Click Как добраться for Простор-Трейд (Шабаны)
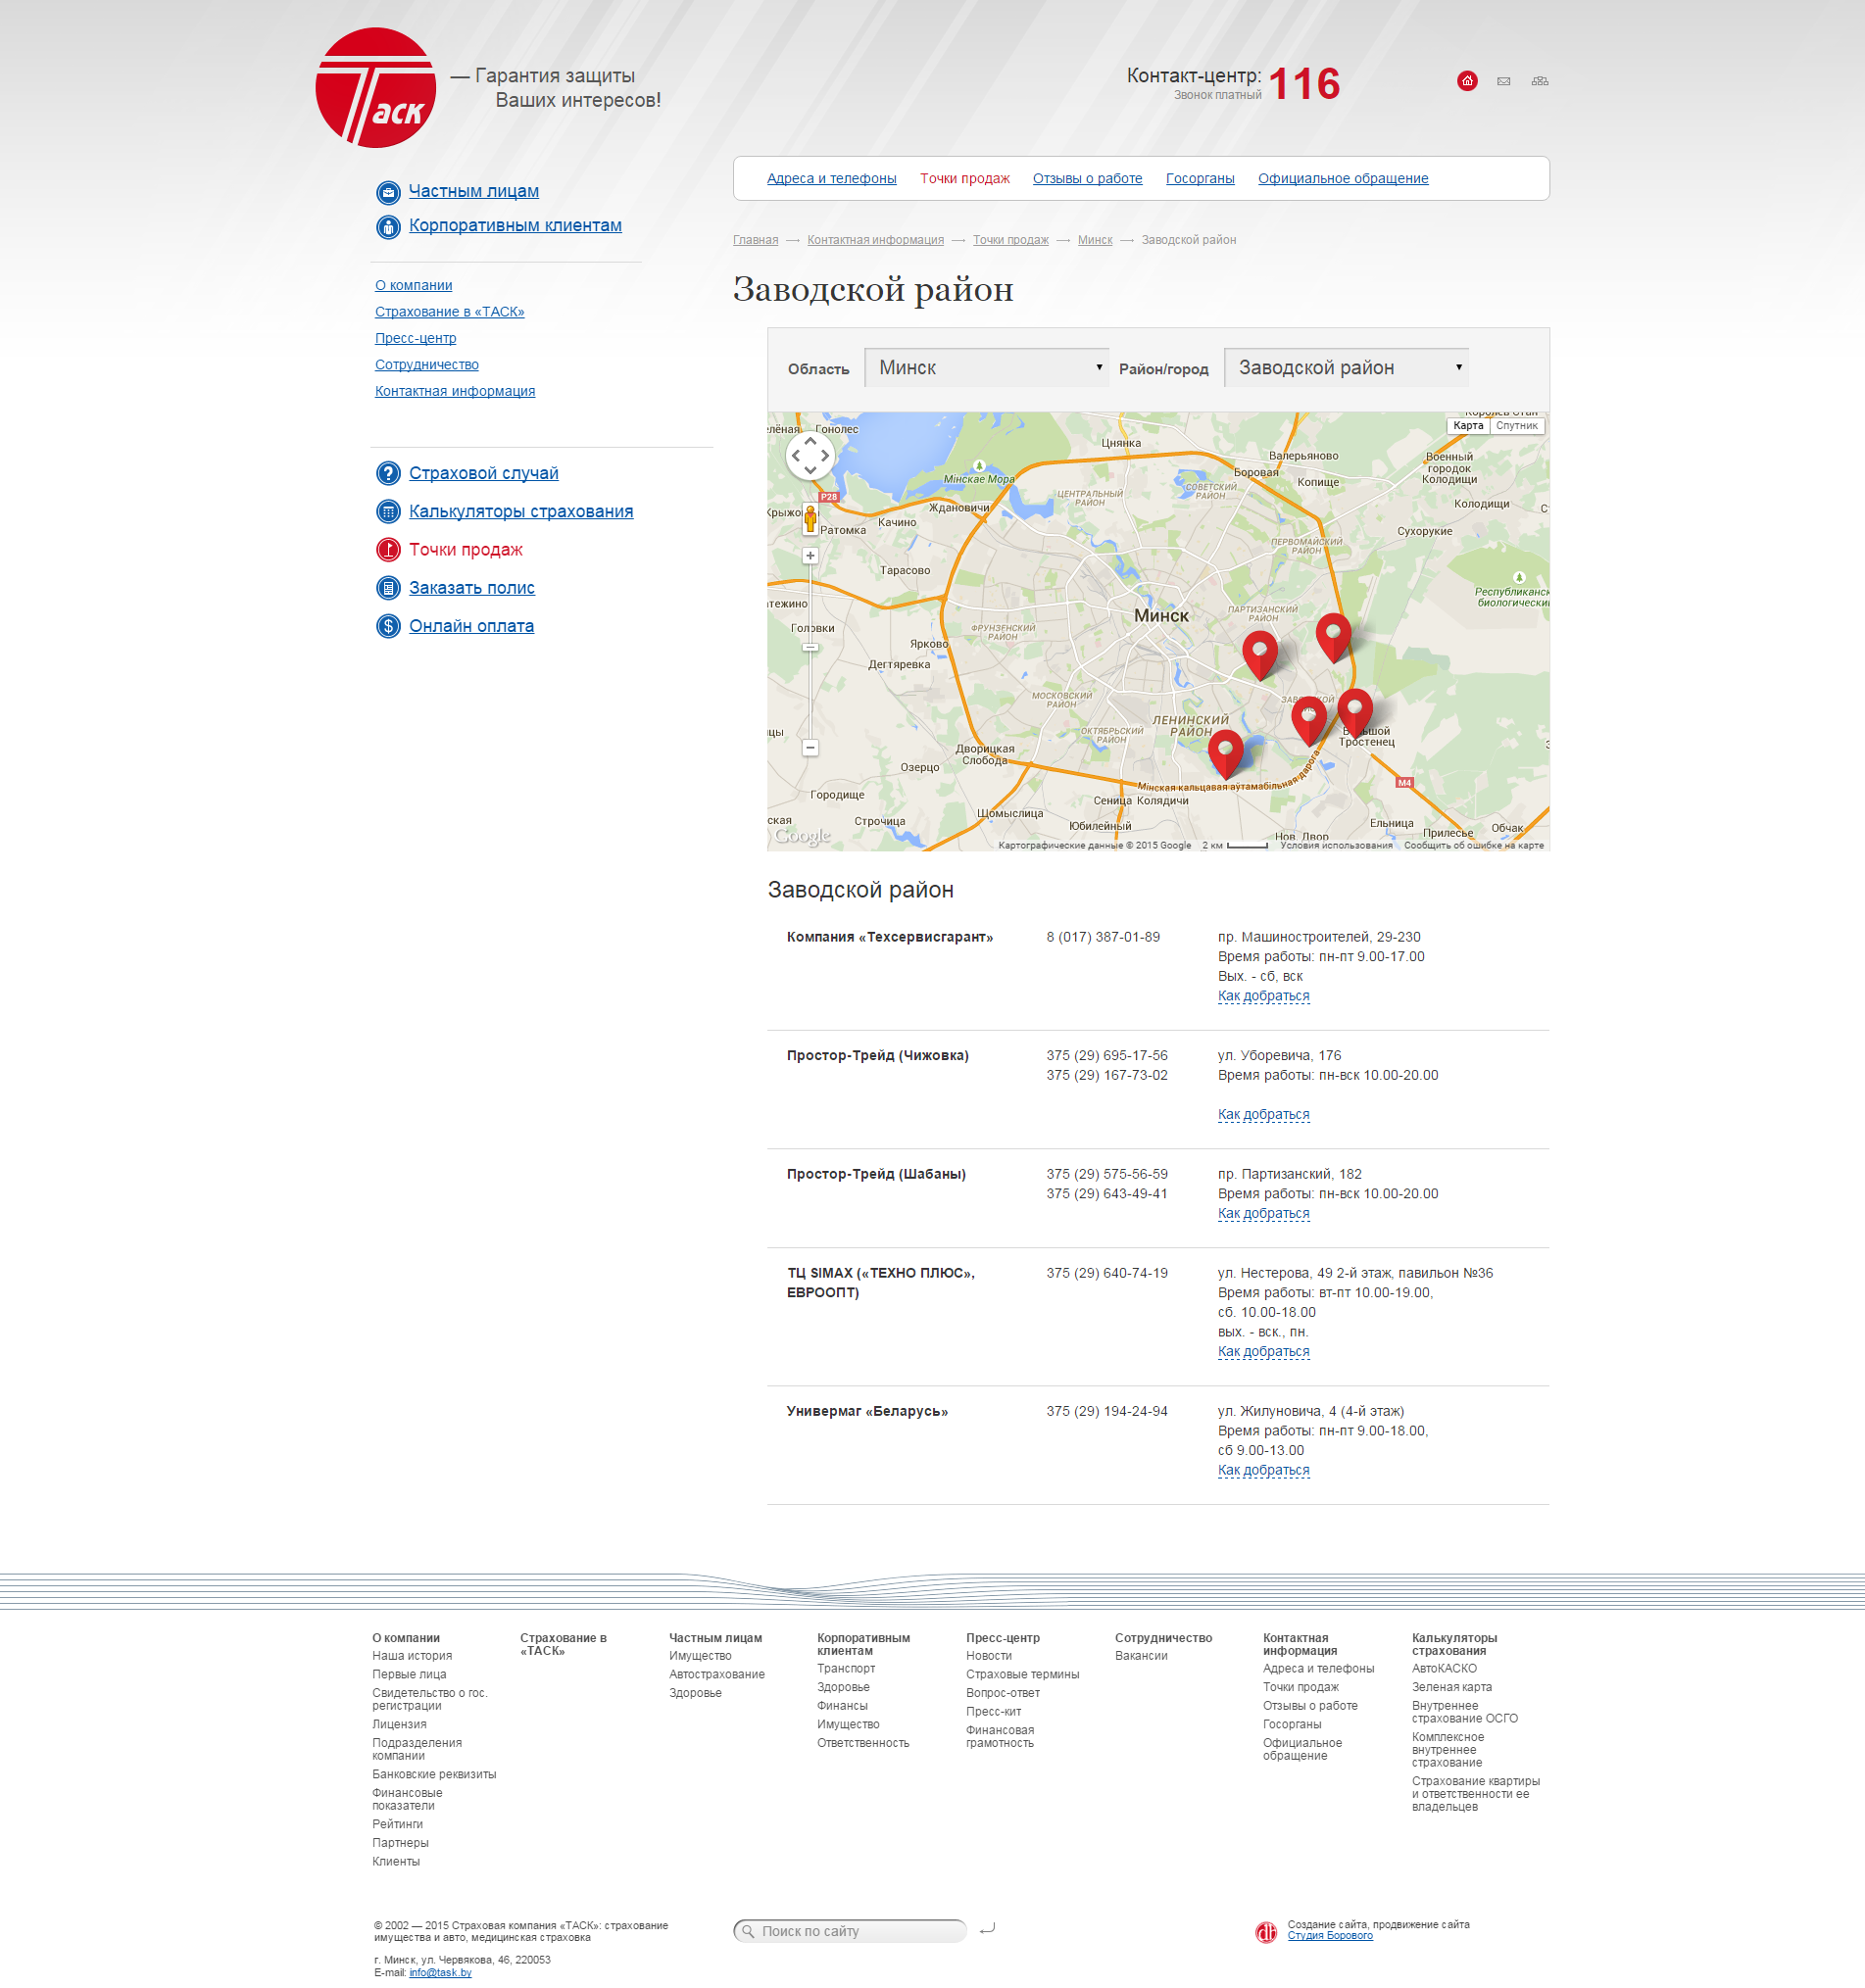This screenshot has height=1988, width=1865. click(1263, 1214)
